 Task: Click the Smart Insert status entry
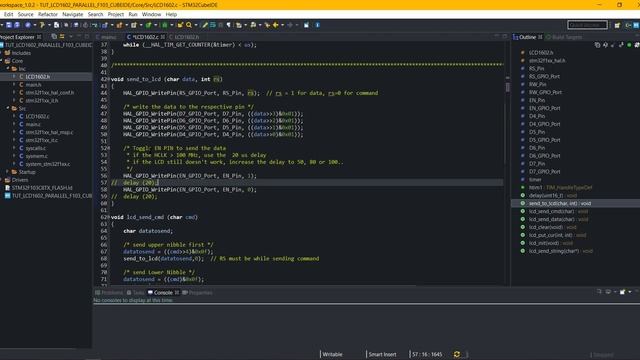tap(382, 354)
